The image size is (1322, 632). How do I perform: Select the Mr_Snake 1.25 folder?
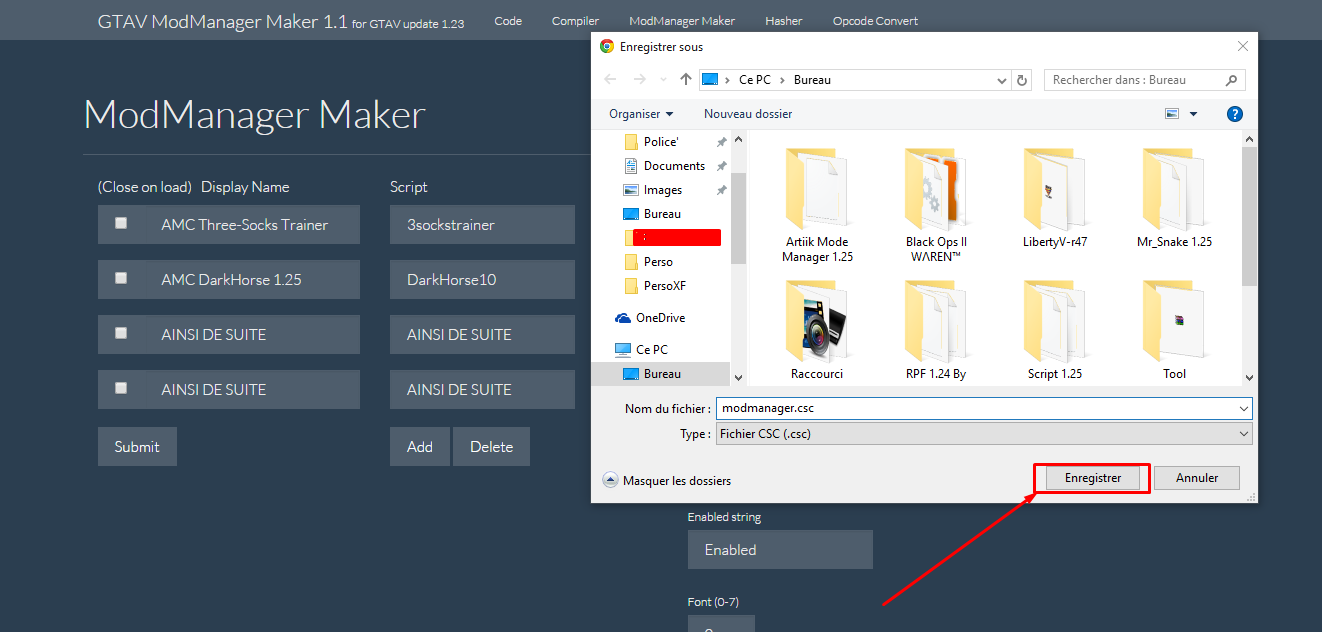(x=1174, y=198)
